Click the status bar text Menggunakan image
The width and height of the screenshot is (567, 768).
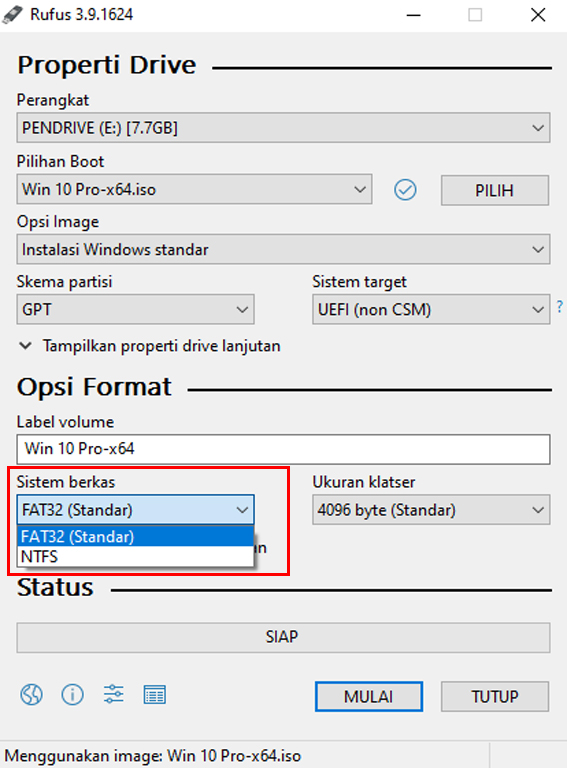153,756
